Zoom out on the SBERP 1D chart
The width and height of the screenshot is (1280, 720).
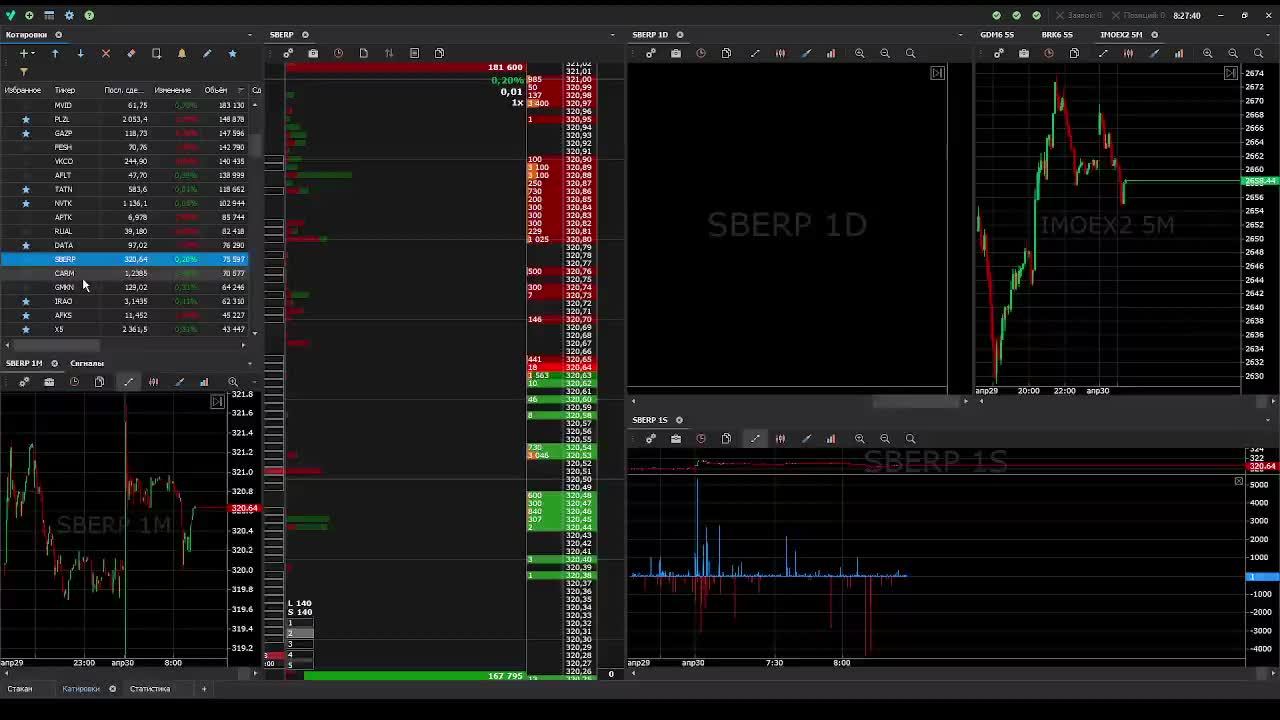[x=885, y=53]
